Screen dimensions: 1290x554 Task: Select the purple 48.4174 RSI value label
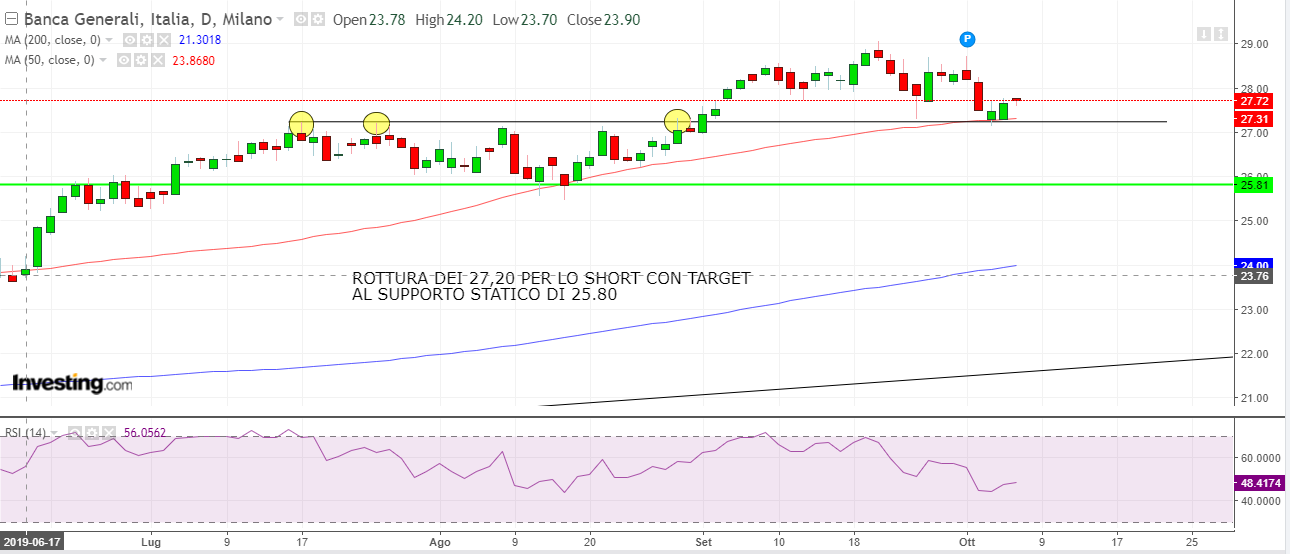click(1259, 482)
